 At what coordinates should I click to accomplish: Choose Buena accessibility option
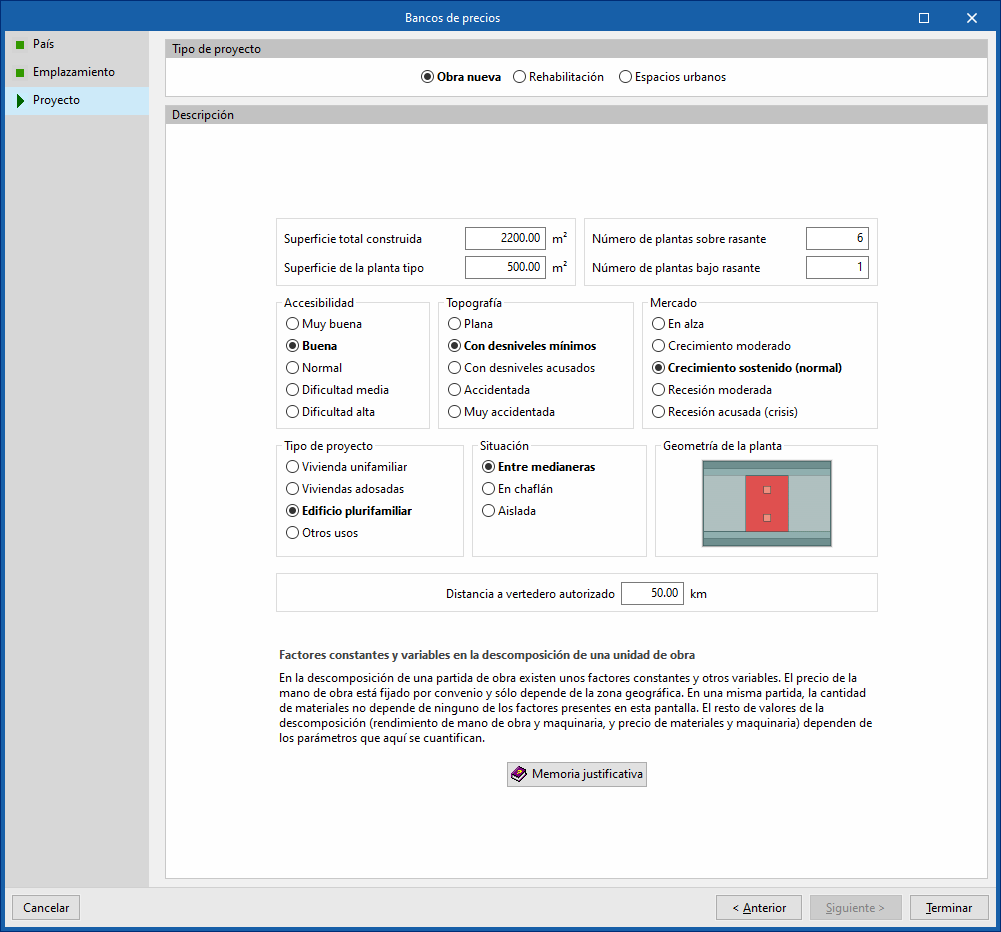point(312,346)
